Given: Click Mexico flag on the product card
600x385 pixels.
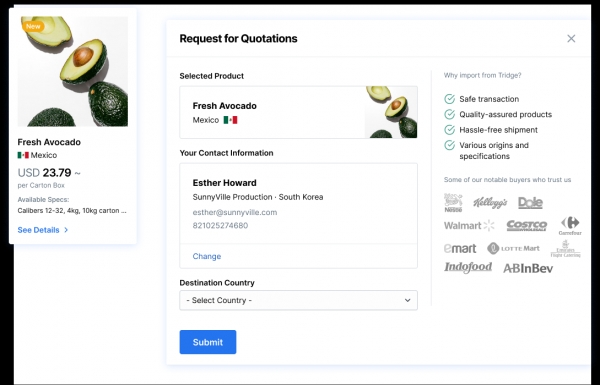Looking at the screenshot, I should [23, 155].
